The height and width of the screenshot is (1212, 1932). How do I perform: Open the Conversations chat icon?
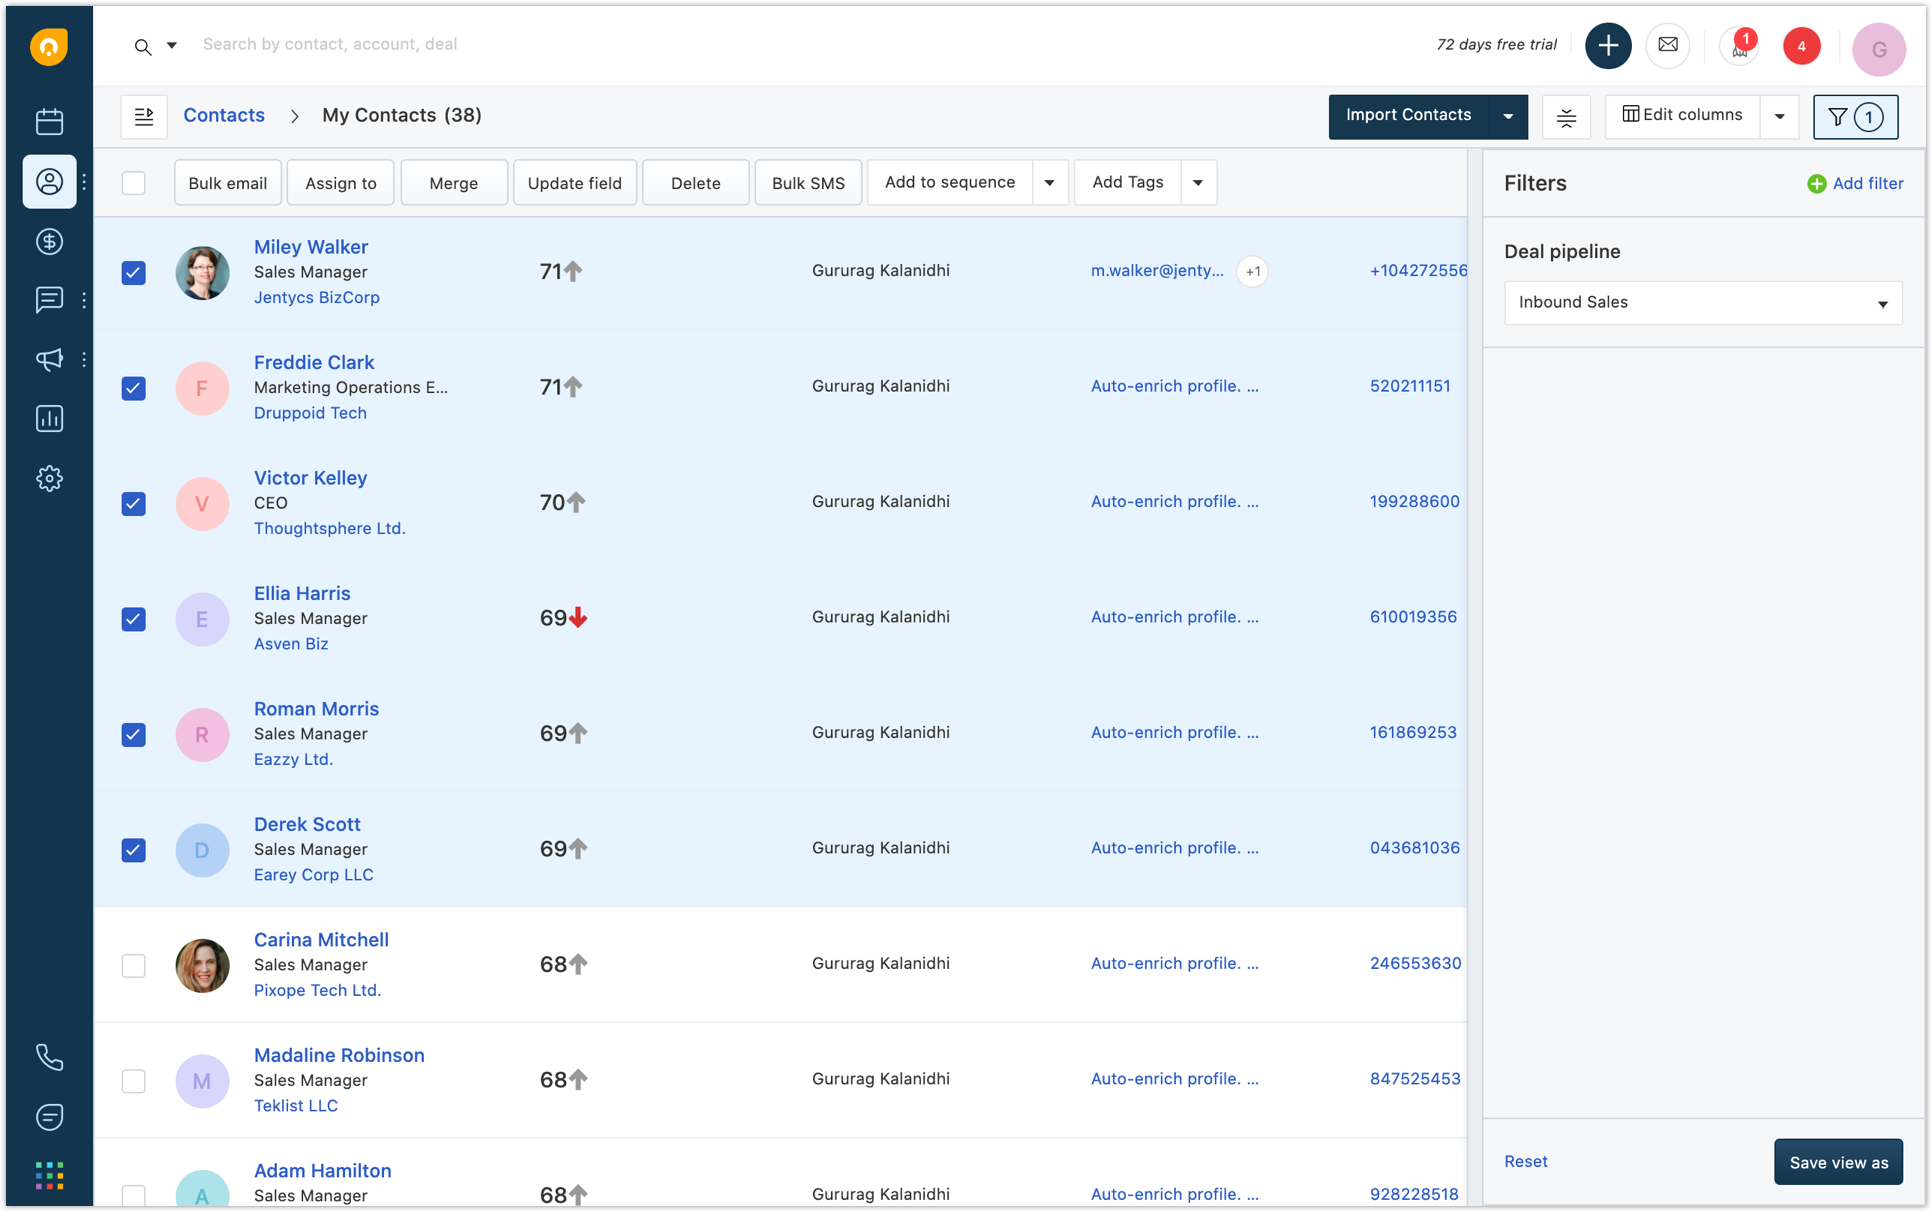[49, 300]
